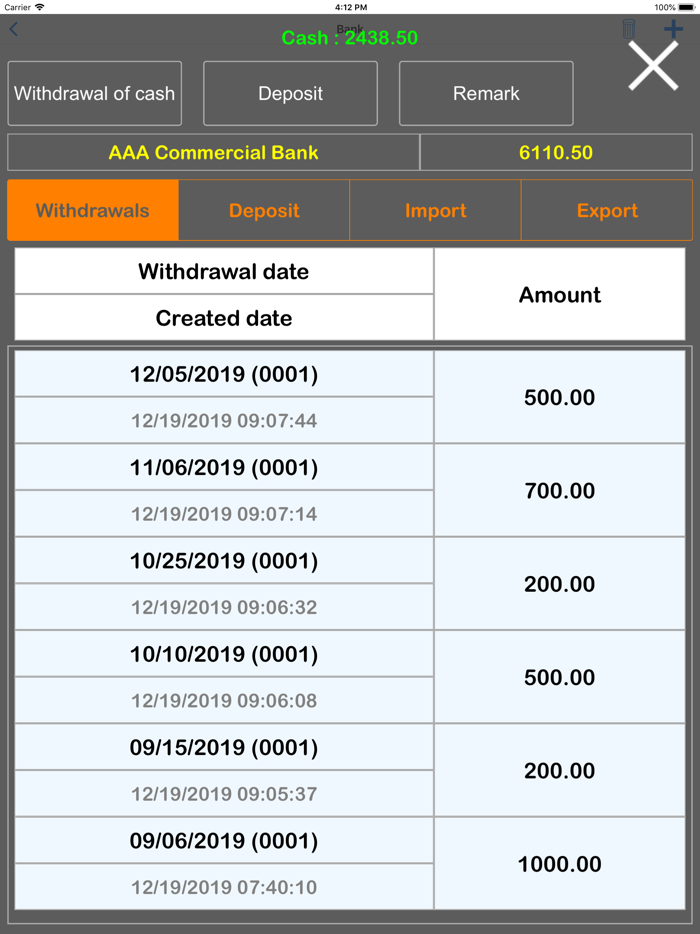Tap the plus icon to add a transaction
This screenshot has width=700, height=934.
point(673,29)
